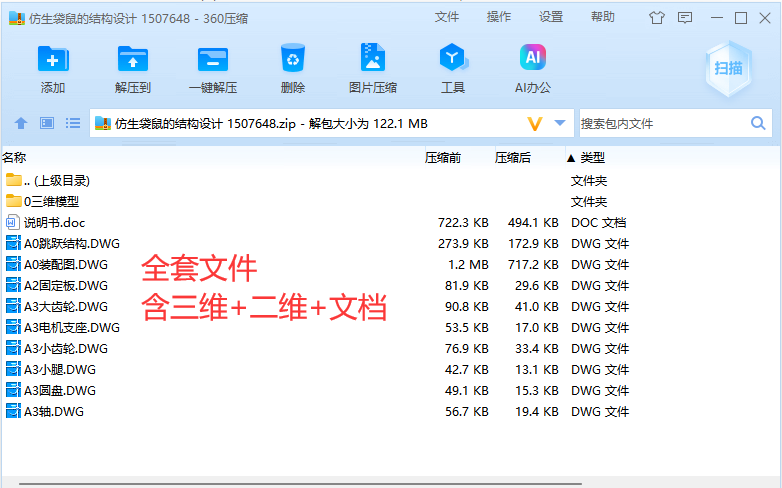Open the AI办公 icon
The image size is (782, 488).
pos(533,57)
